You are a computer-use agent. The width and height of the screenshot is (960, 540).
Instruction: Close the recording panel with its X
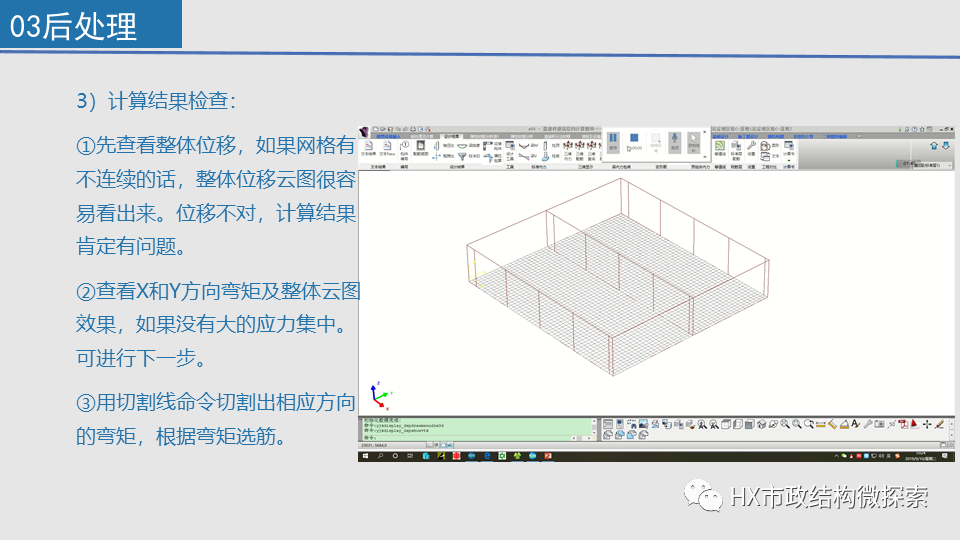705,132
